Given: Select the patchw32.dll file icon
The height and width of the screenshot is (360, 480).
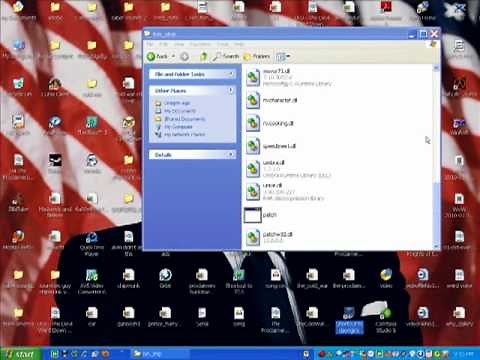Looking at the screenshot, I should point(253,238).
